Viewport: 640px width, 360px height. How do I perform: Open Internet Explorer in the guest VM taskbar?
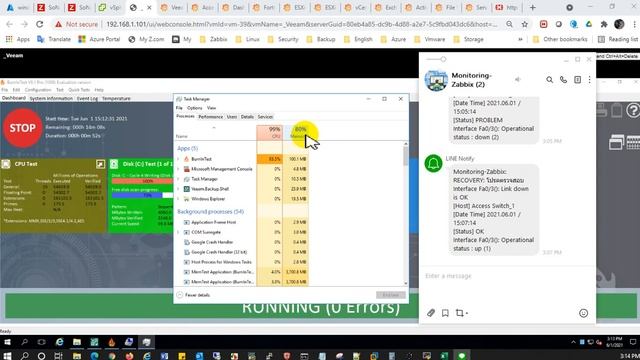(x=60, y=342)
